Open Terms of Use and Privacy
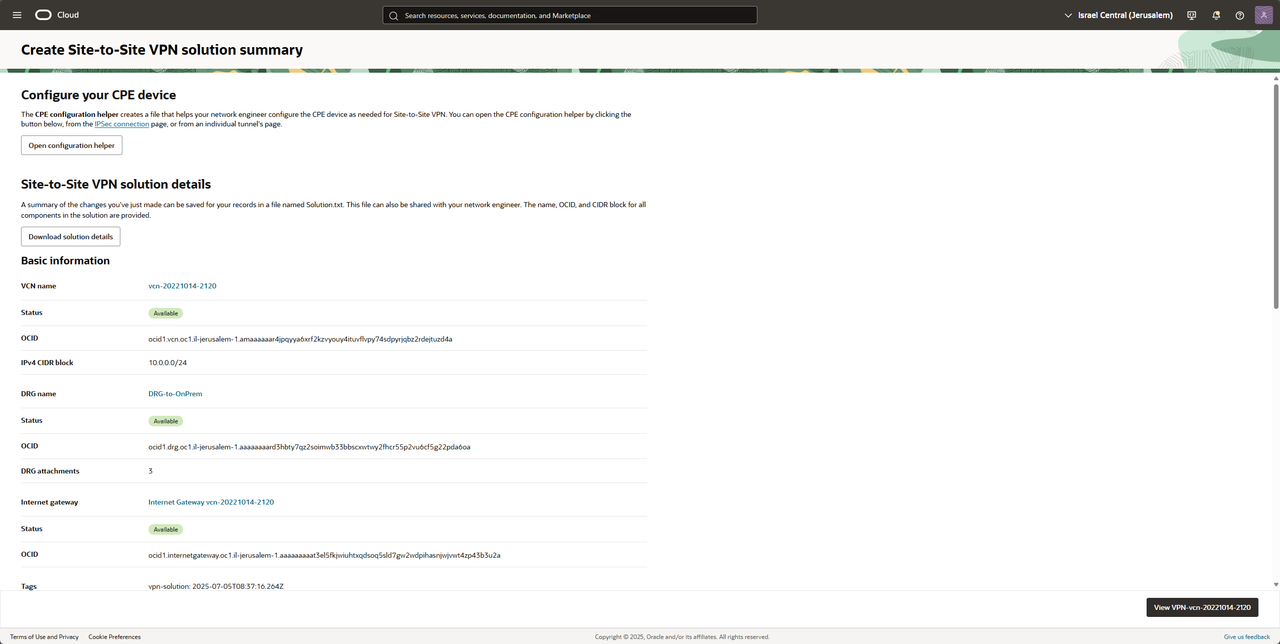The image size is (1280, 644). [x=44, y=637]
